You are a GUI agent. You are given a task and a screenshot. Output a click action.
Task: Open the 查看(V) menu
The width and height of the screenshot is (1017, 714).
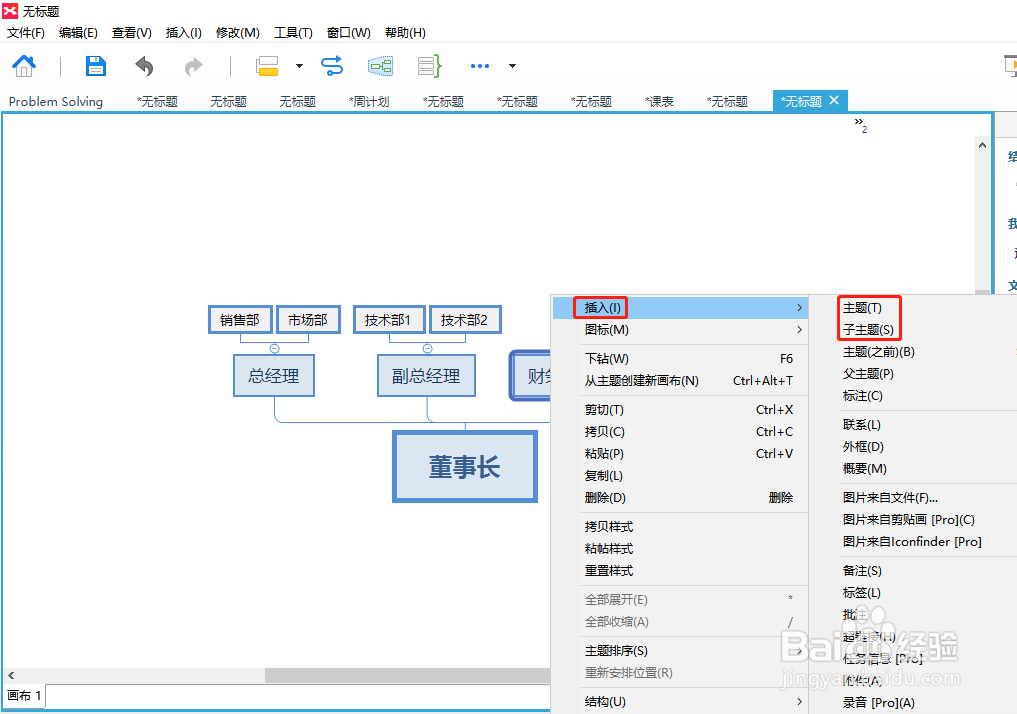click(132, 32)
